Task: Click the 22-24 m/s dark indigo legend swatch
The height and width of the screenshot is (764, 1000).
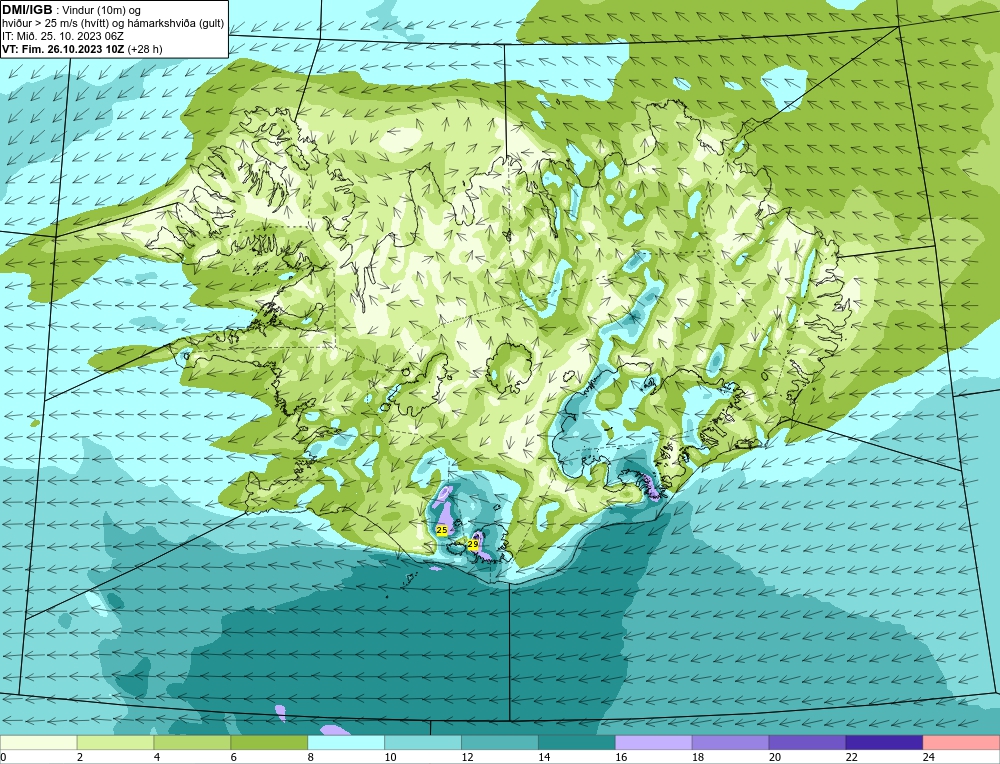Action: click(884, 743)
